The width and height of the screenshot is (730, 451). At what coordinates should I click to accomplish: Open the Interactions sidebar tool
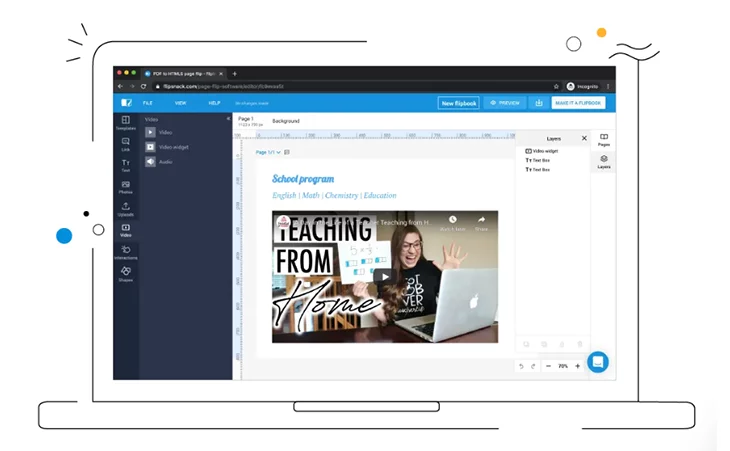pyautogui.click(x=126, y=252)
